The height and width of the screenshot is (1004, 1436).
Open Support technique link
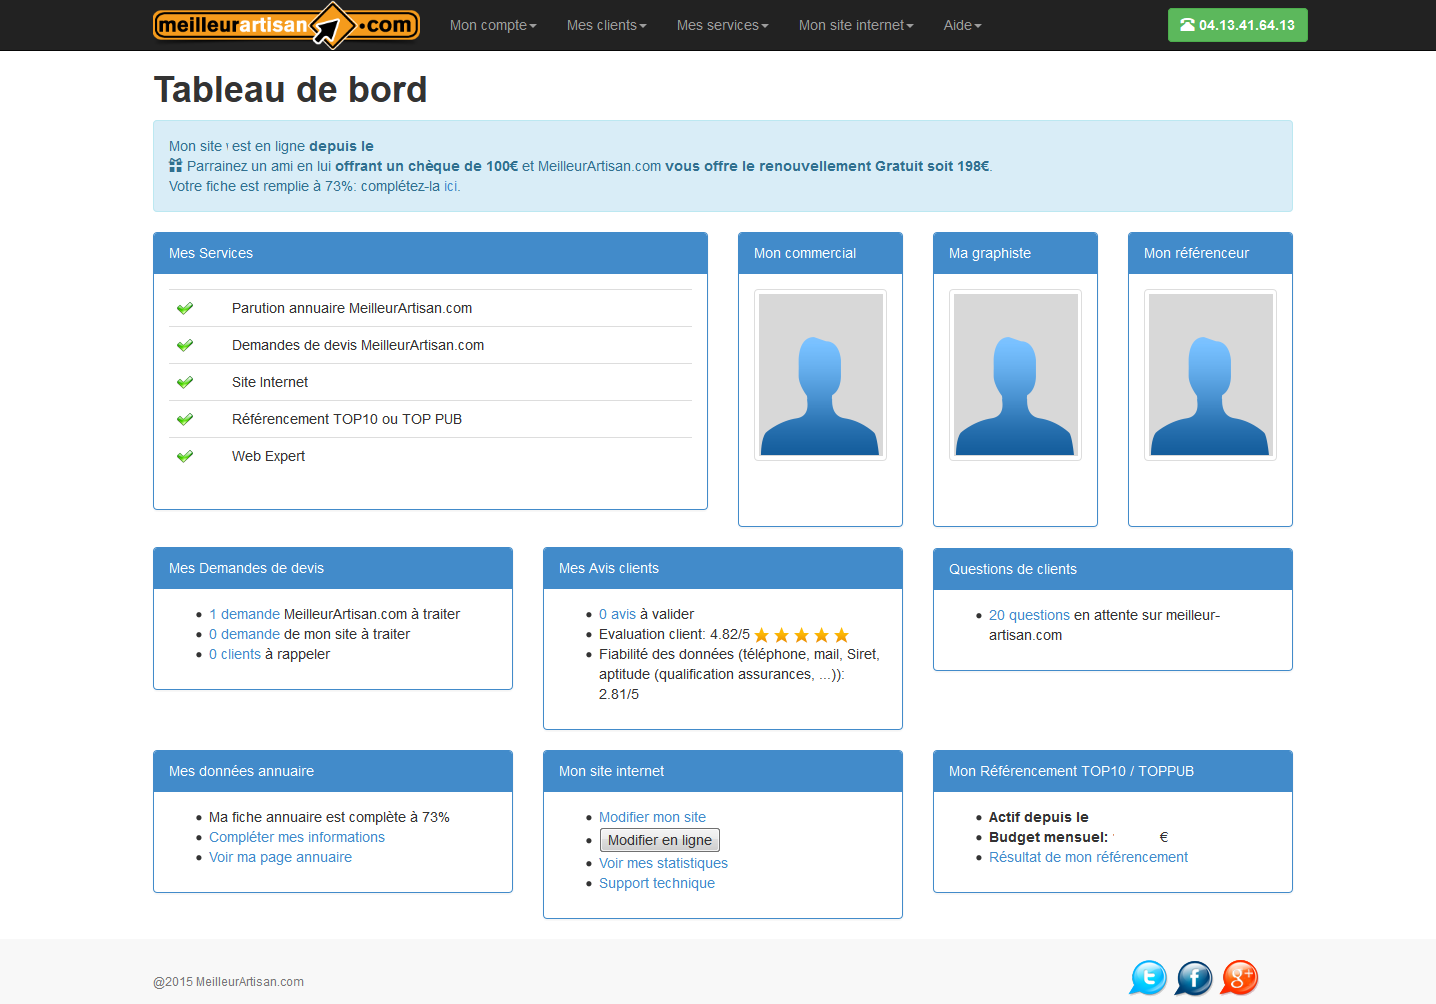click(x=657, y=883)
